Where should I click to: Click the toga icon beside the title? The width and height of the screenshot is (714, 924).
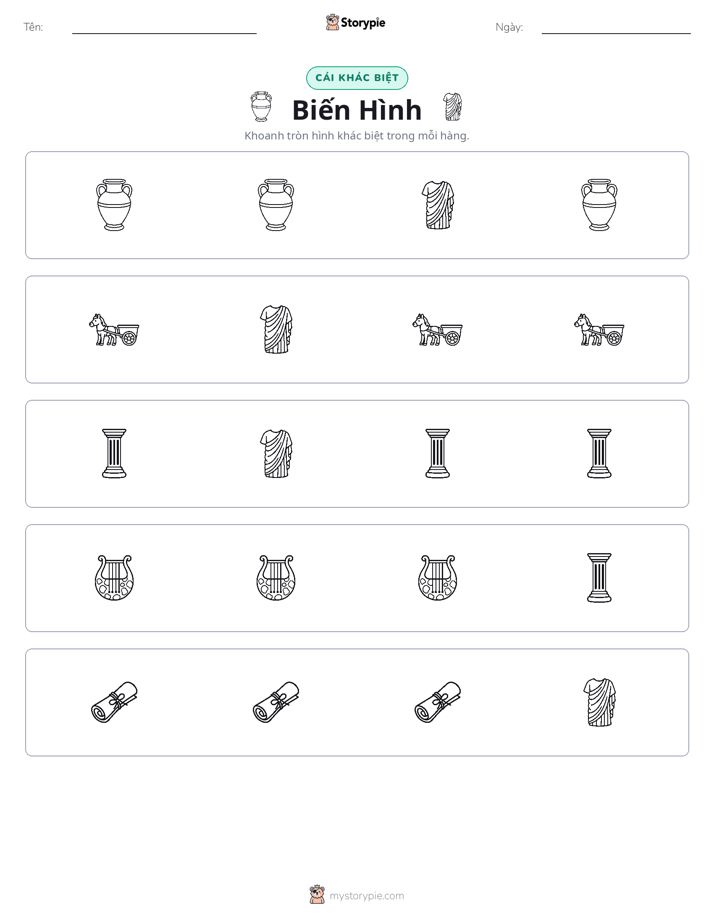(x=452, y=107)
